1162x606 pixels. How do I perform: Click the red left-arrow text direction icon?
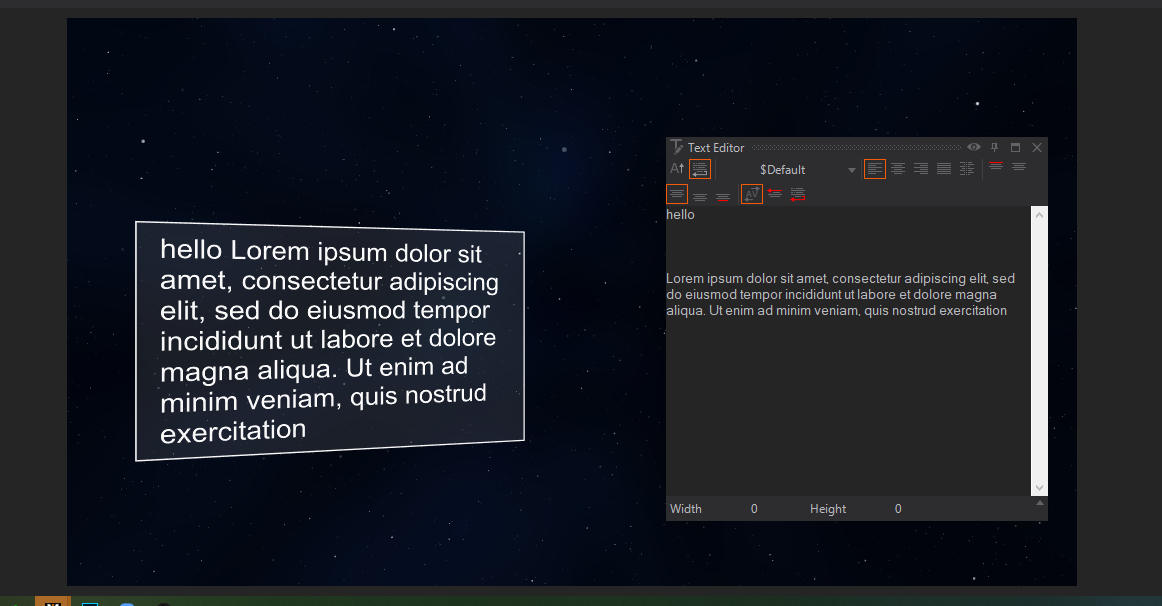click(x=775, y=194)
